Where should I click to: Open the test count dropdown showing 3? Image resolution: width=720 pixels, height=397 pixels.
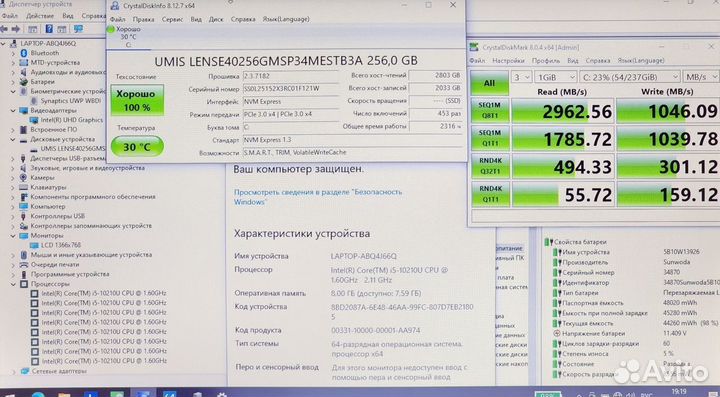(x=522, y=77)
